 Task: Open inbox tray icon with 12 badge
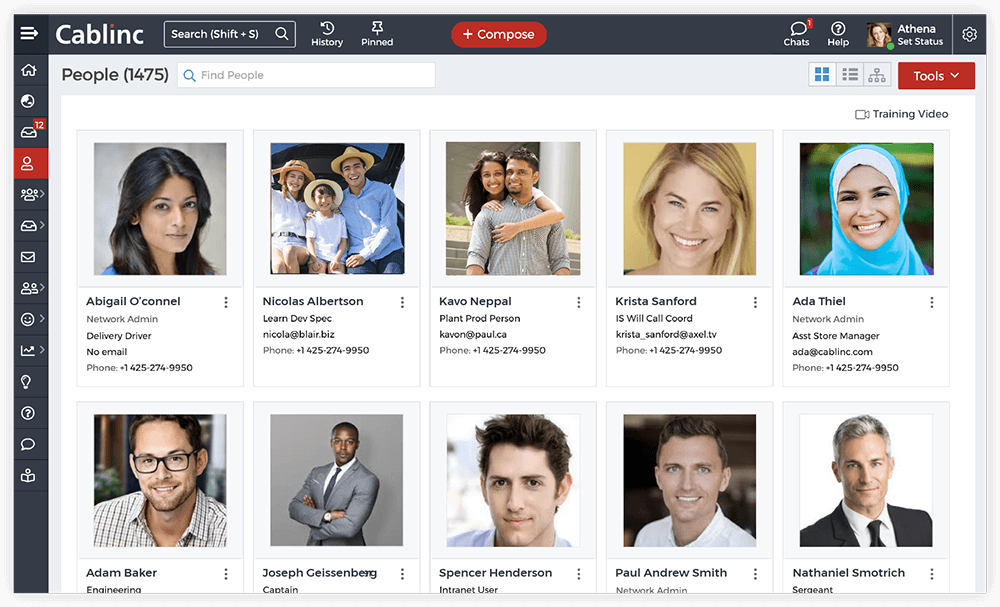(x=28, y=132)
